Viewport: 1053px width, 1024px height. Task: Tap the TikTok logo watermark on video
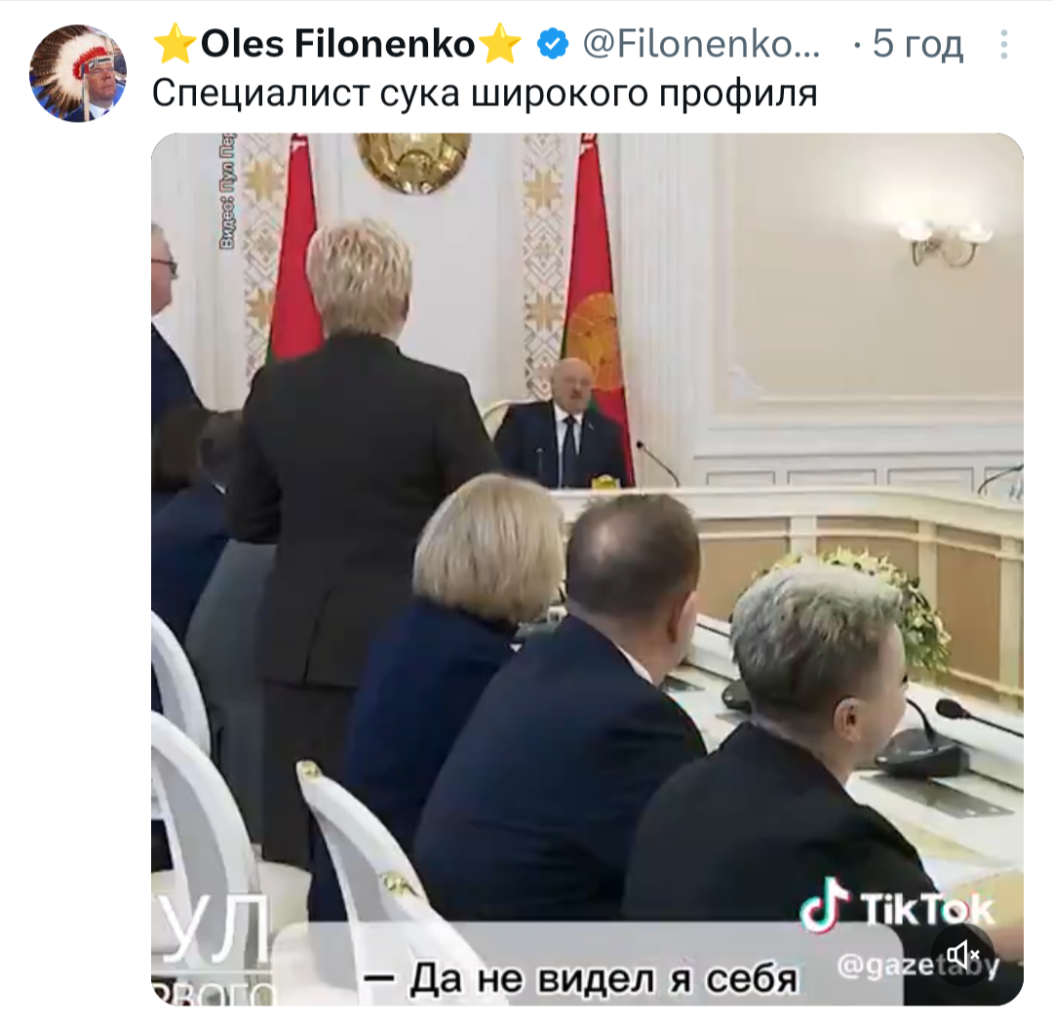point(897,906)
